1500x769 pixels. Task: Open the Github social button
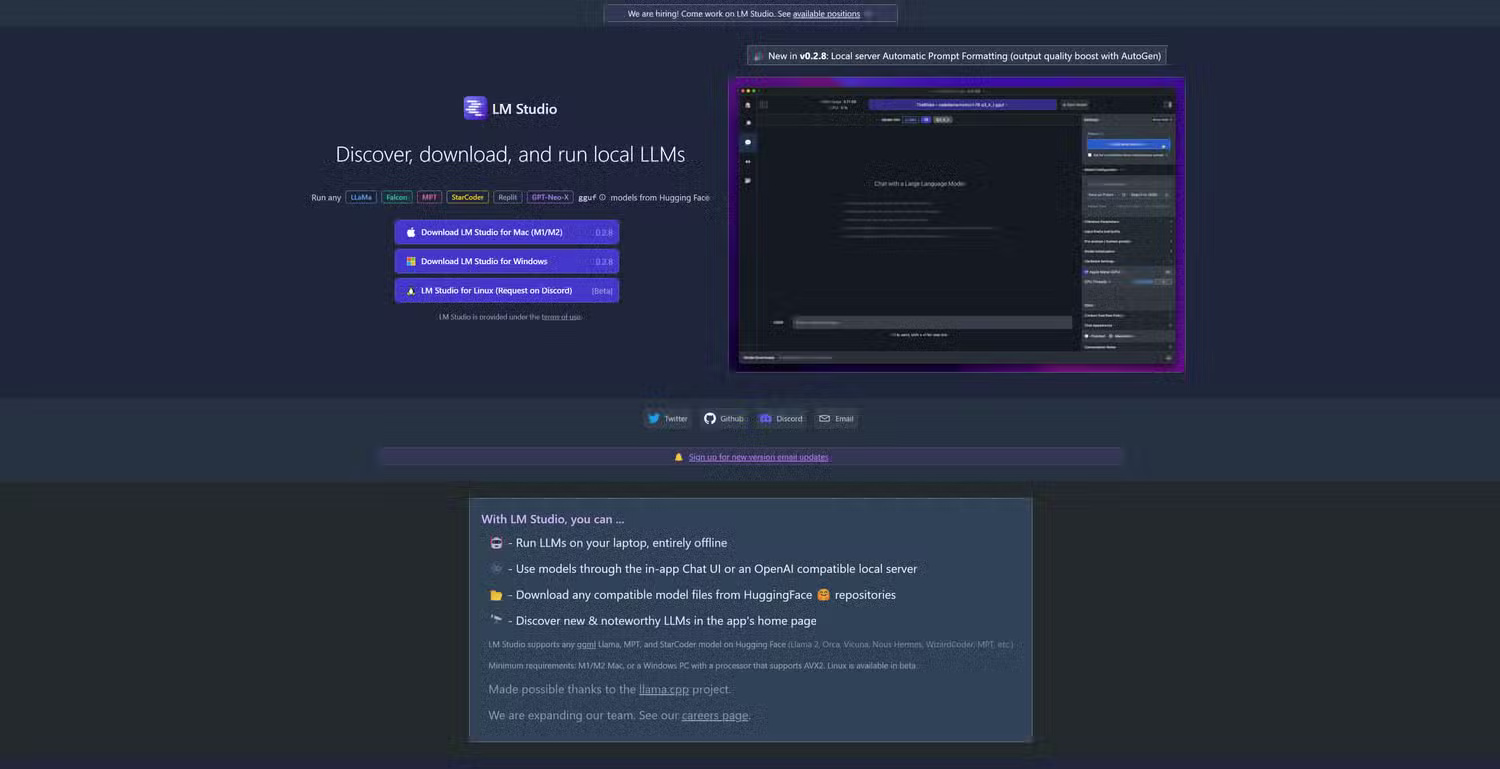tap(724, 419)
